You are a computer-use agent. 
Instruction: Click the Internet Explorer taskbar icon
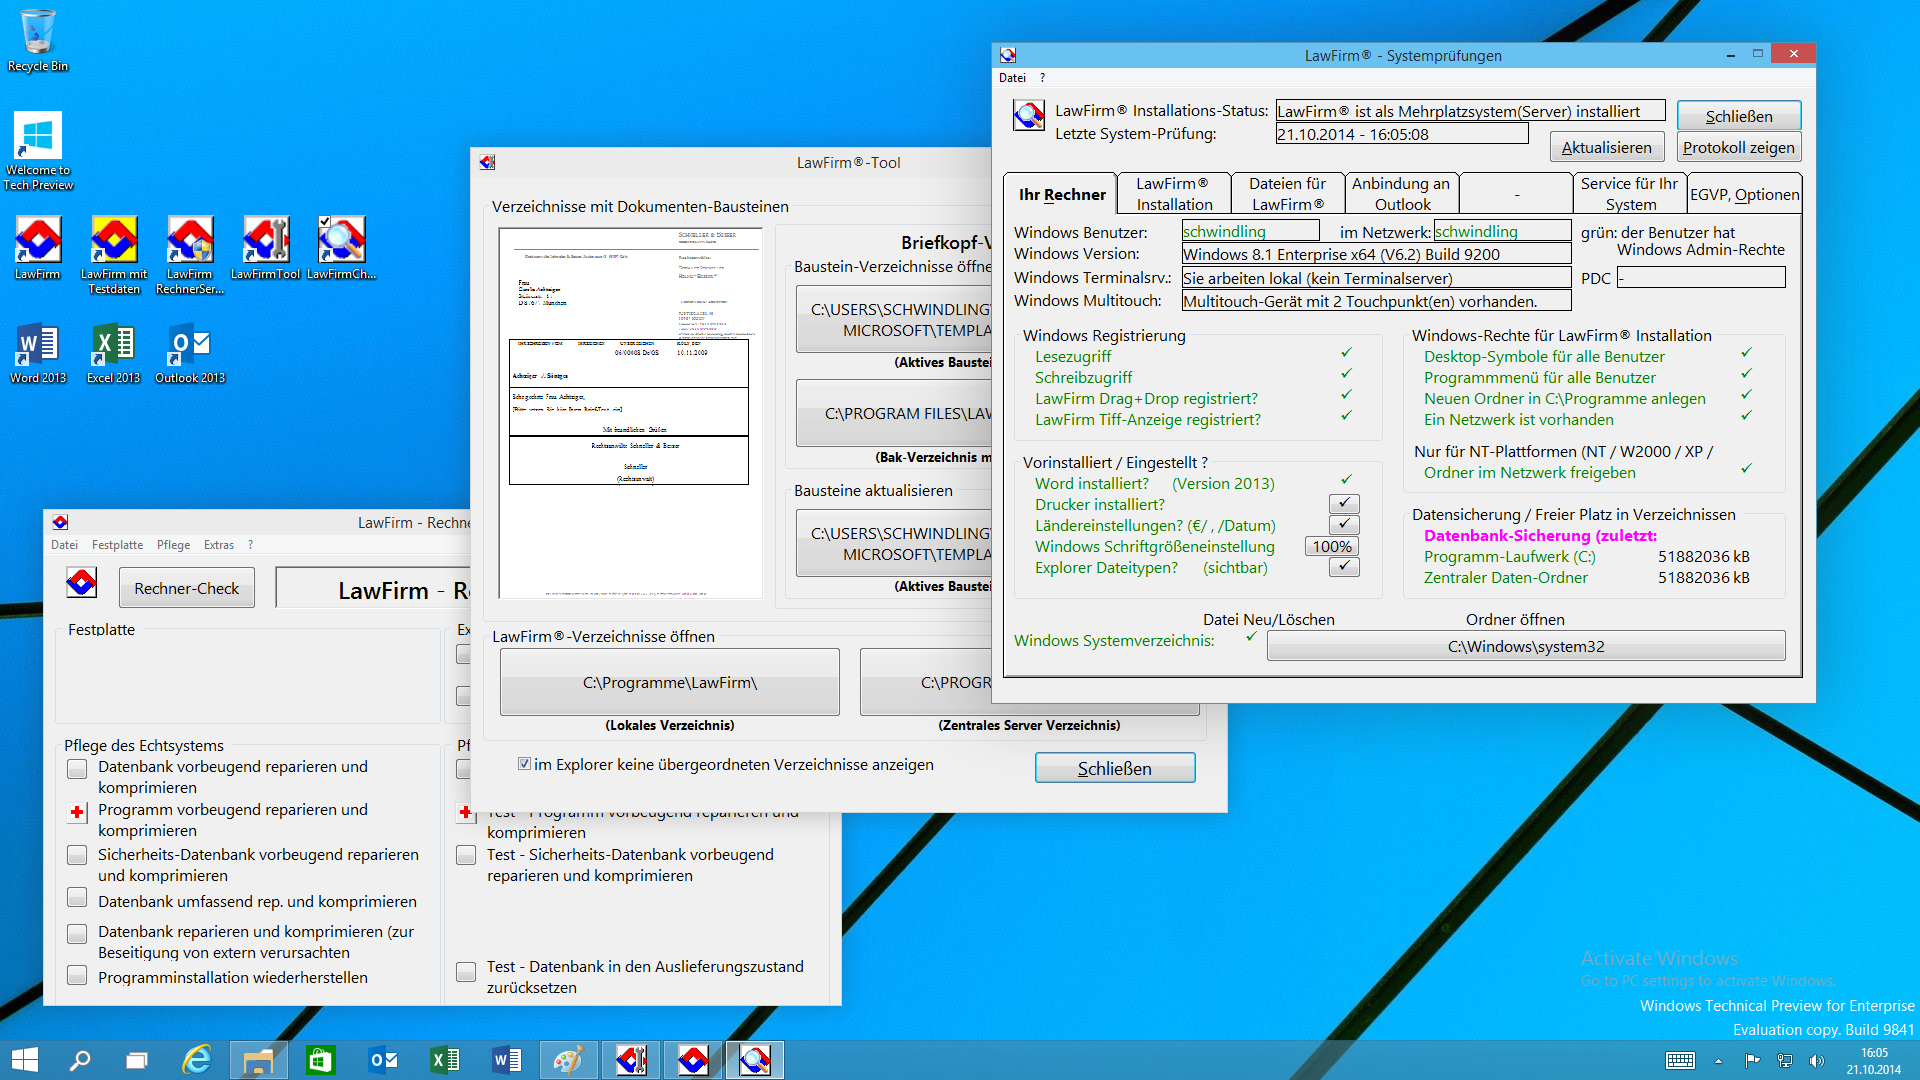197,1060
